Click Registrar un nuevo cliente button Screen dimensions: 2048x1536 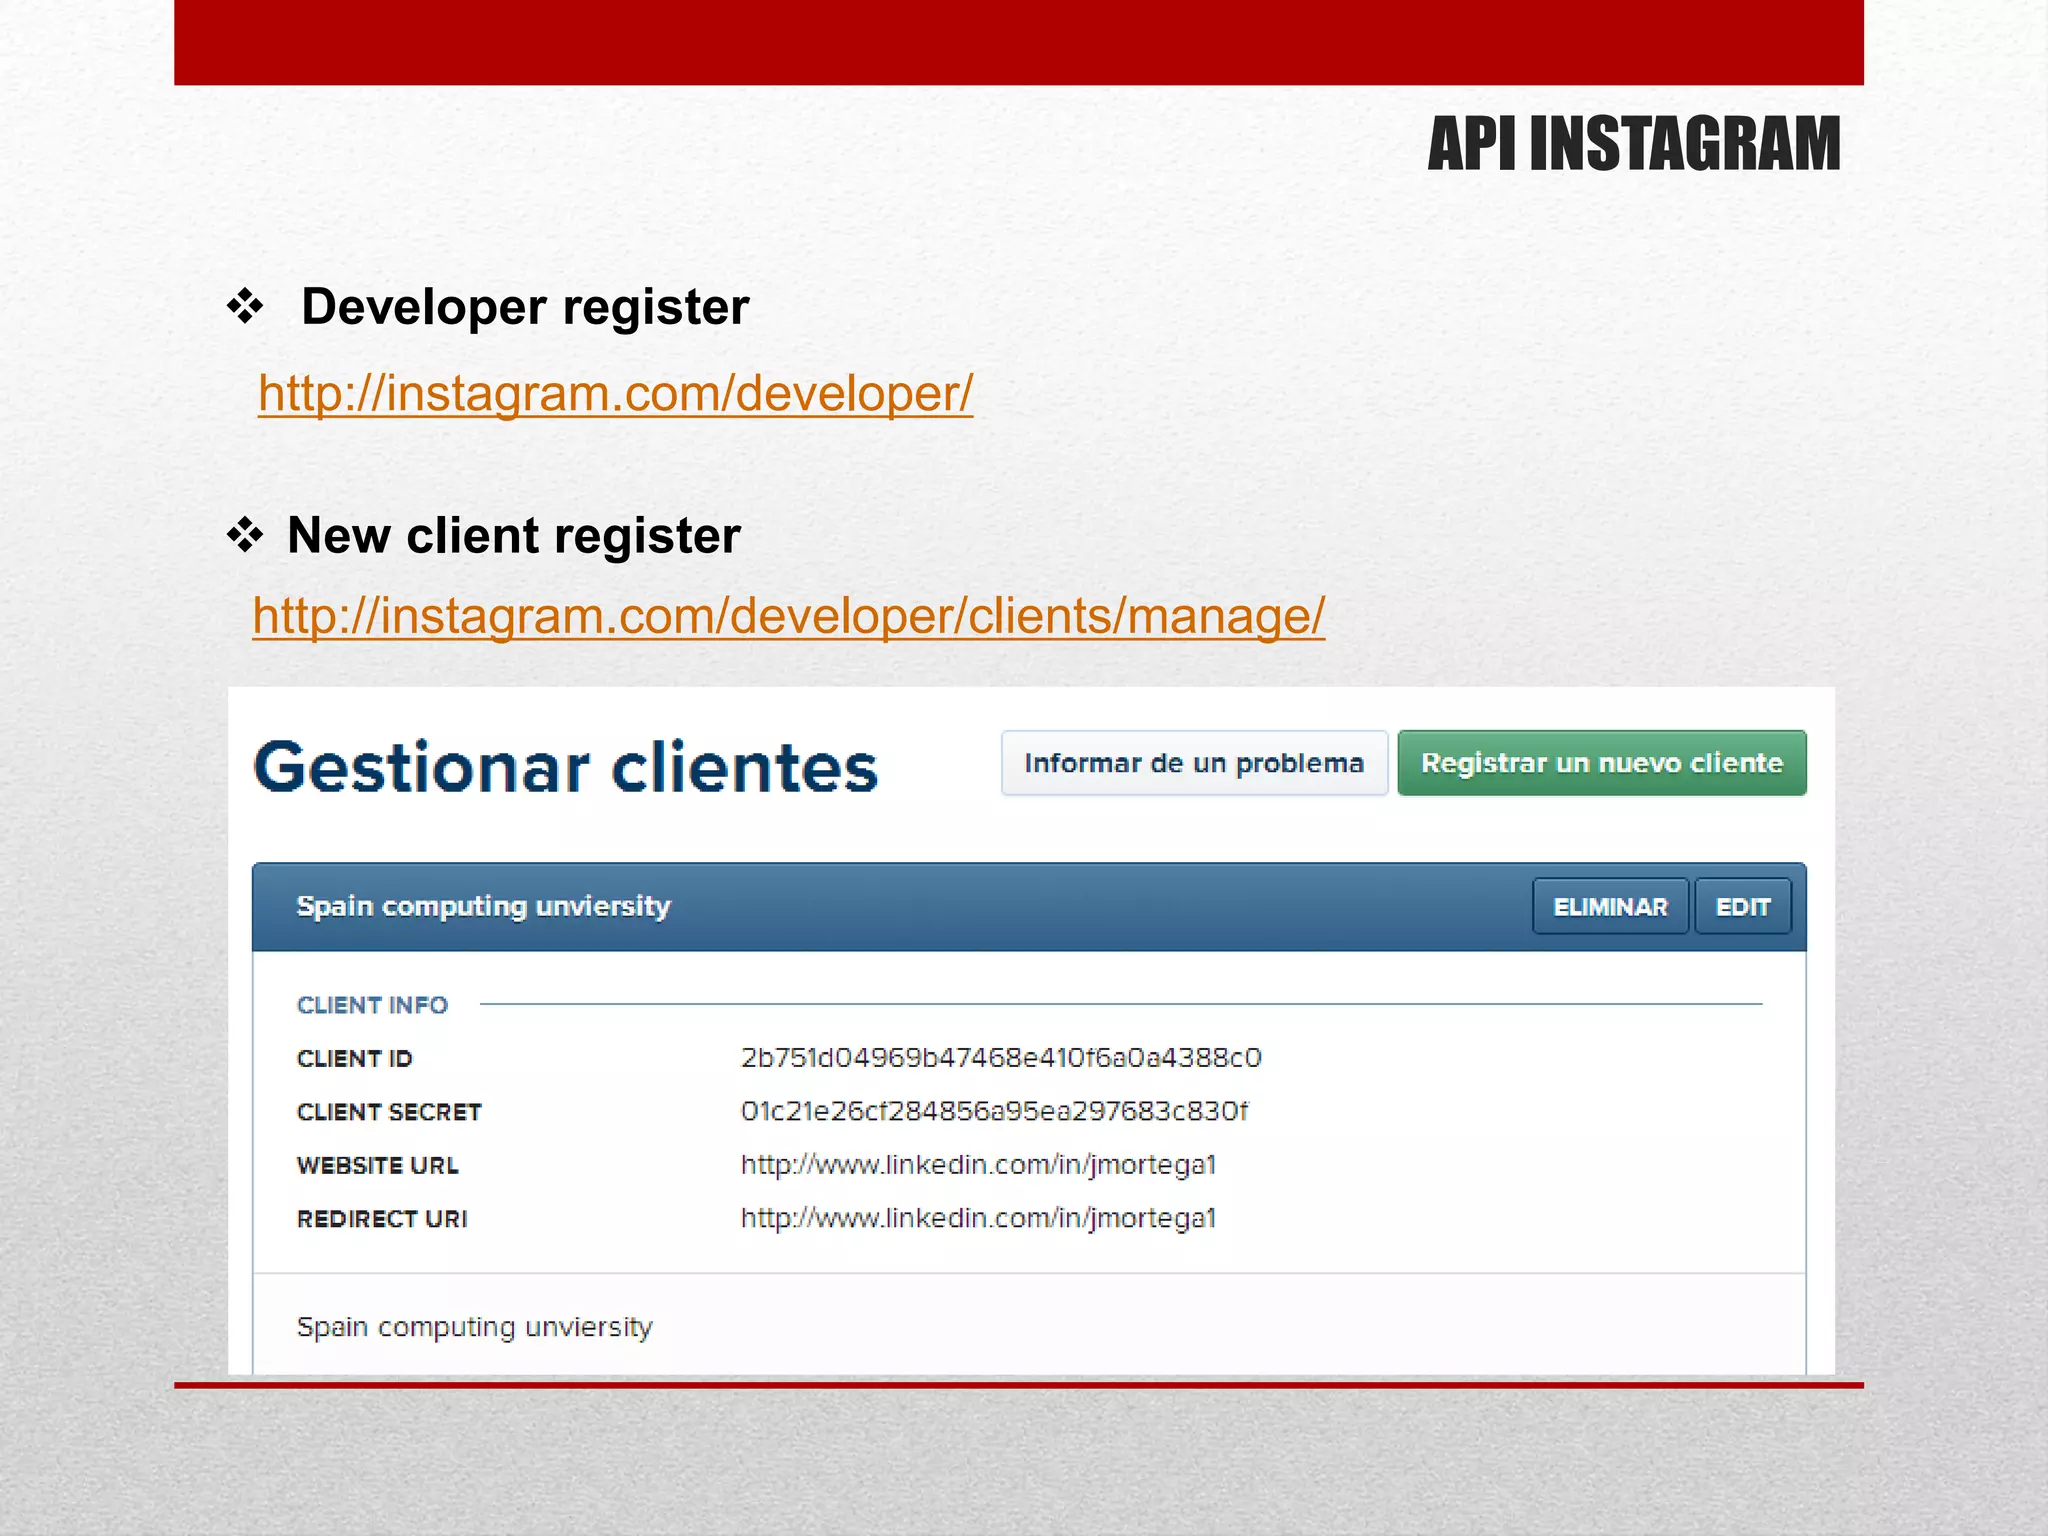point(1602,763)
